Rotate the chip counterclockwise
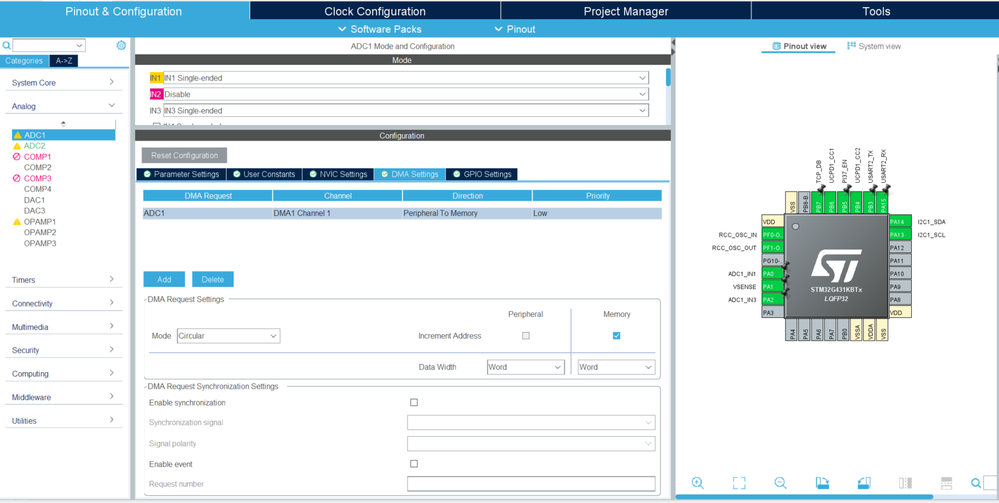999x503 pixels. click(863, 483)
